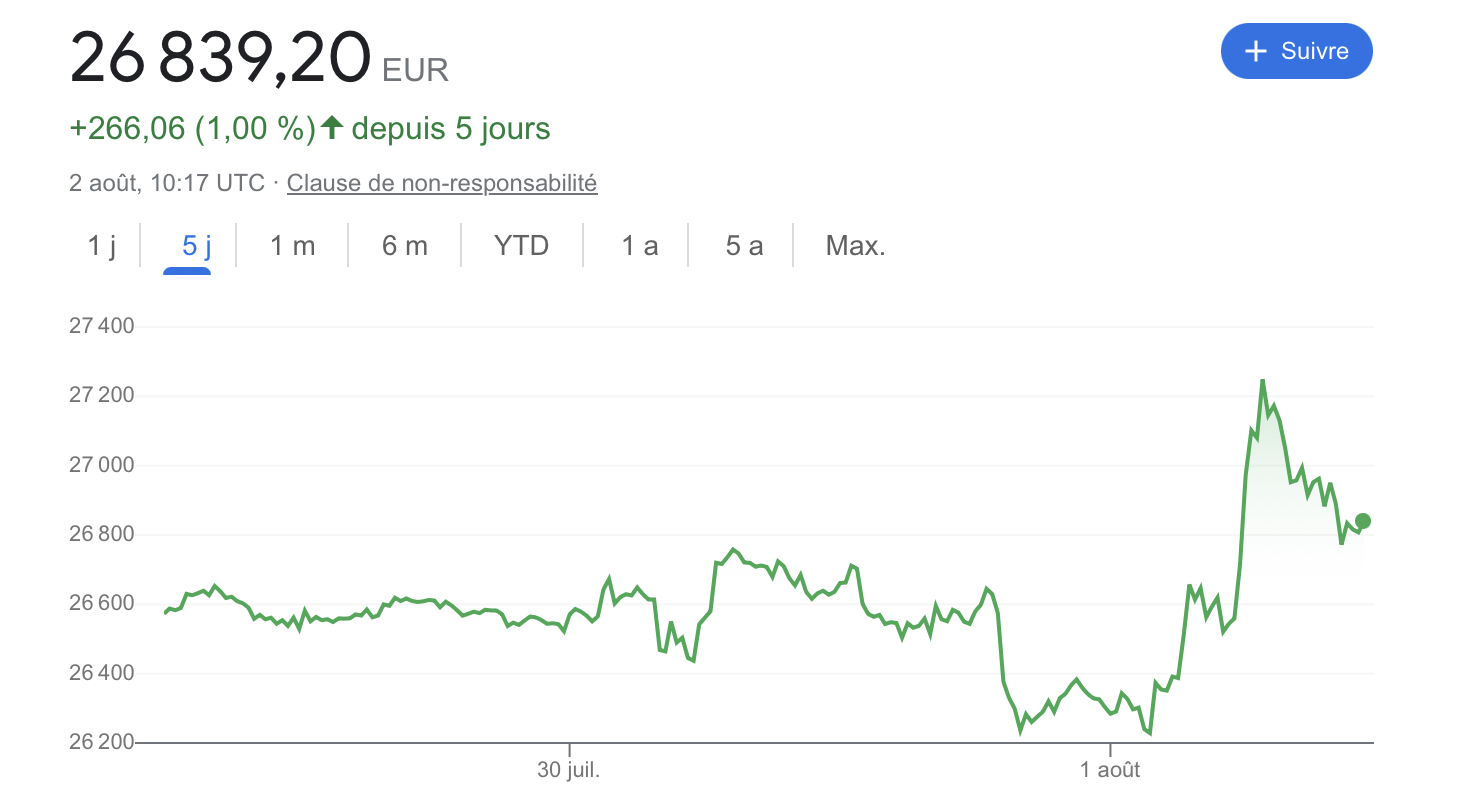Click the 30 juil. axis marker

coord(569,770)
